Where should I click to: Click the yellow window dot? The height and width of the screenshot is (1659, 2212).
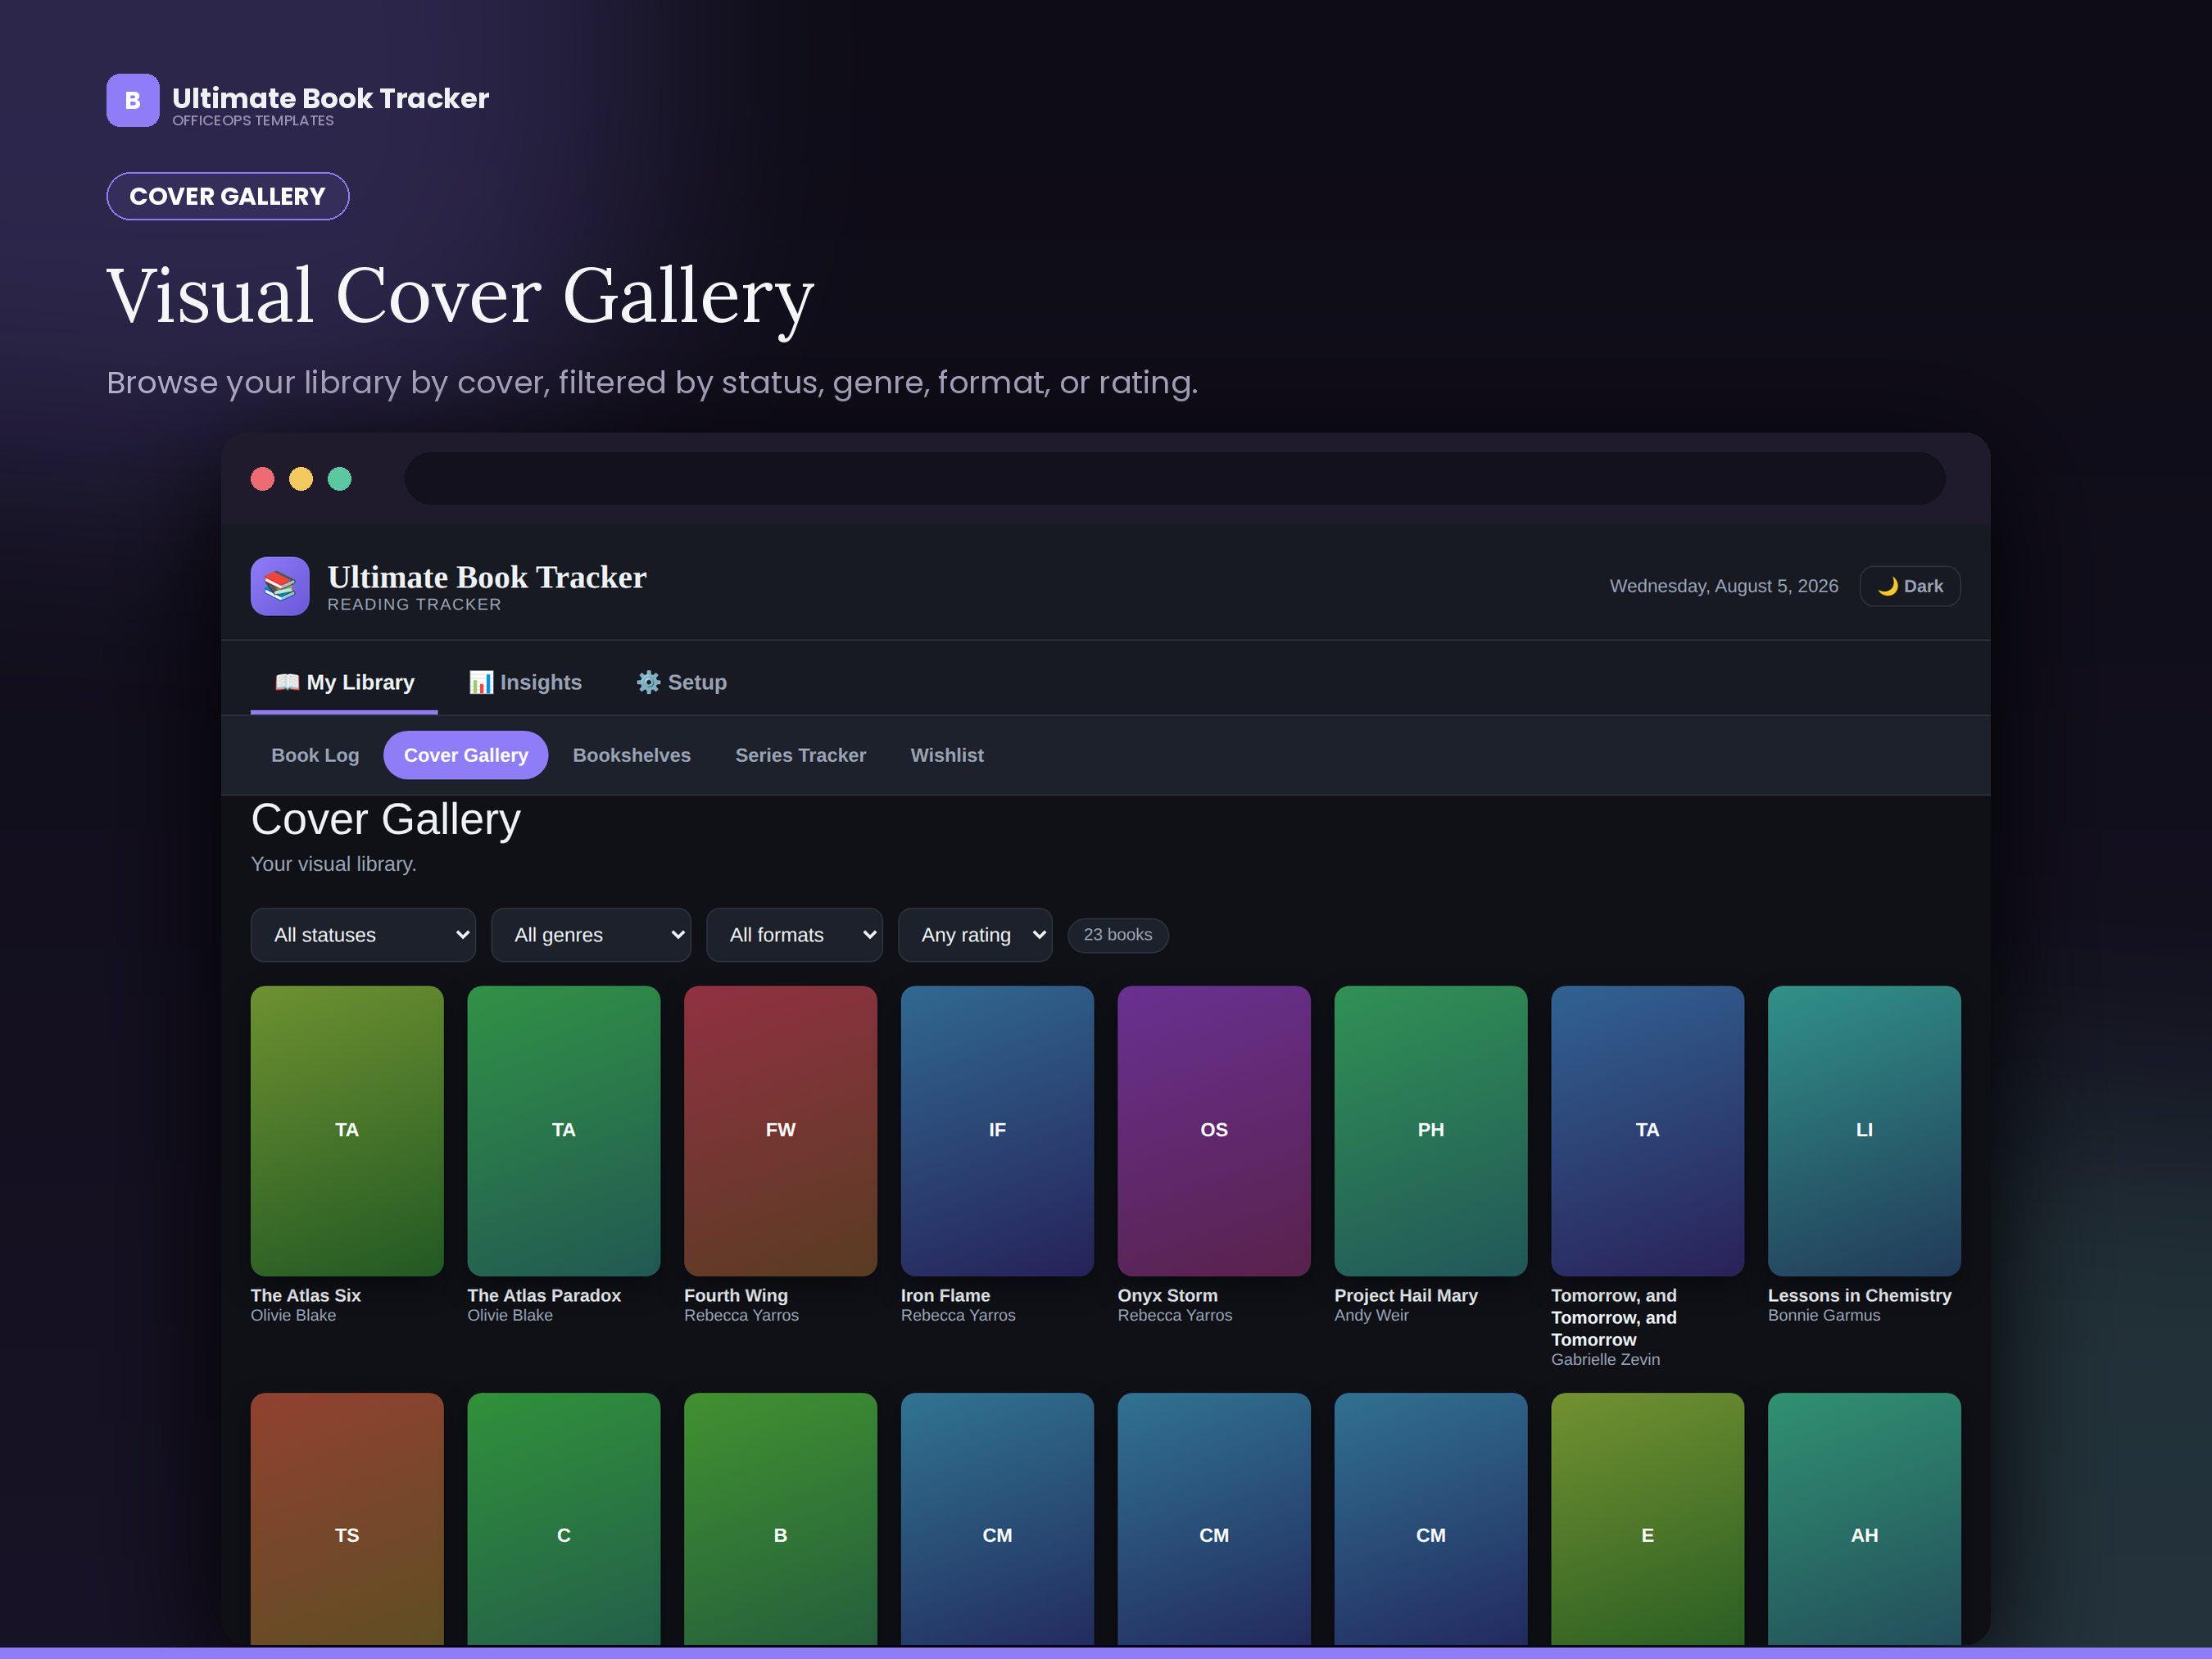click(x=301, y=479)
